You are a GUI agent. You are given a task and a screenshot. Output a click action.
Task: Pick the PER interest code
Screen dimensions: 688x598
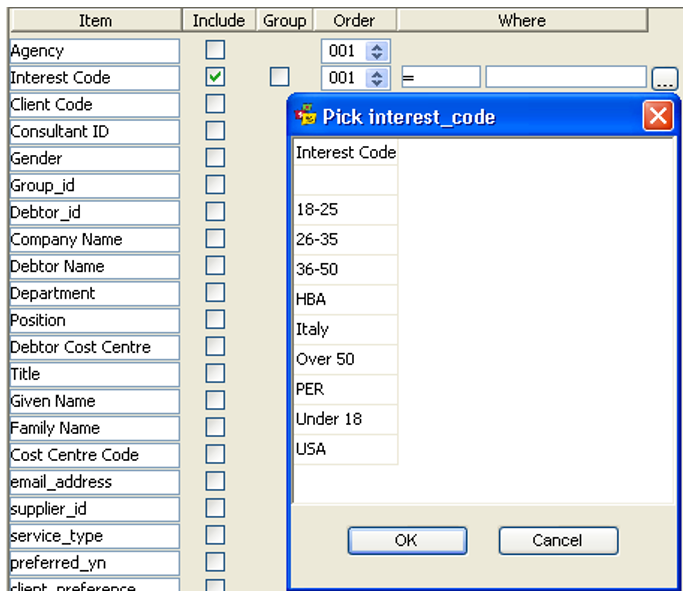click(346, 389)
